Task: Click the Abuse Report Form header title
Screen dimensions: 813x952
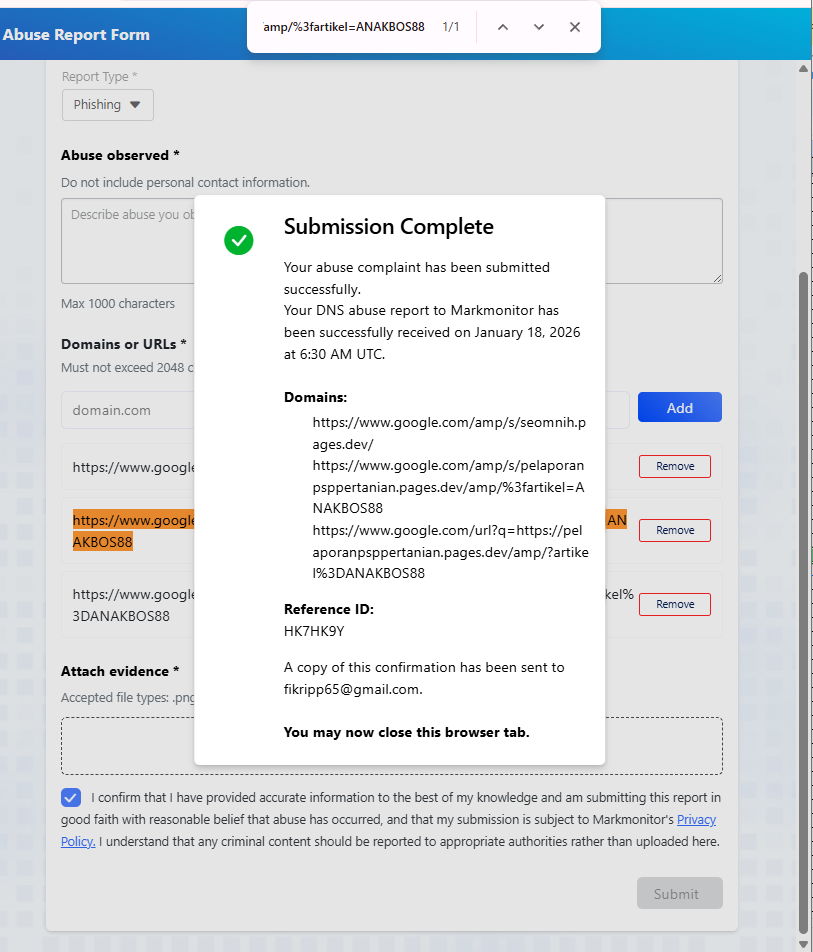Action: (76, 35)
